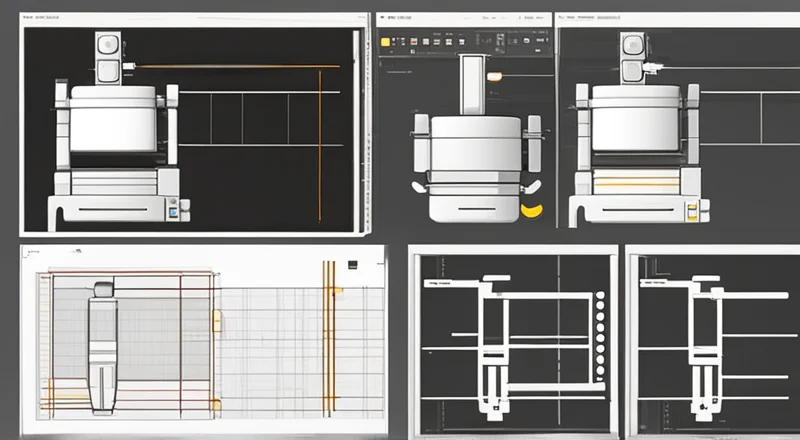This screenshot has height=440, width=800.
Task: Click the upper lens on the top-left machine head
Action: tap(108, 45)
